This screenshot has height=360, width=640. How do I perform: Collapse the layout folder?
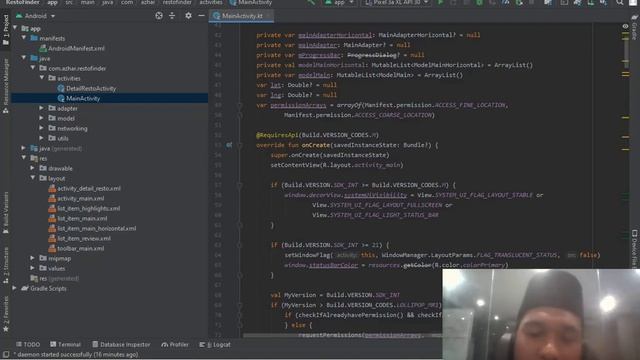(x=33, y=178)
